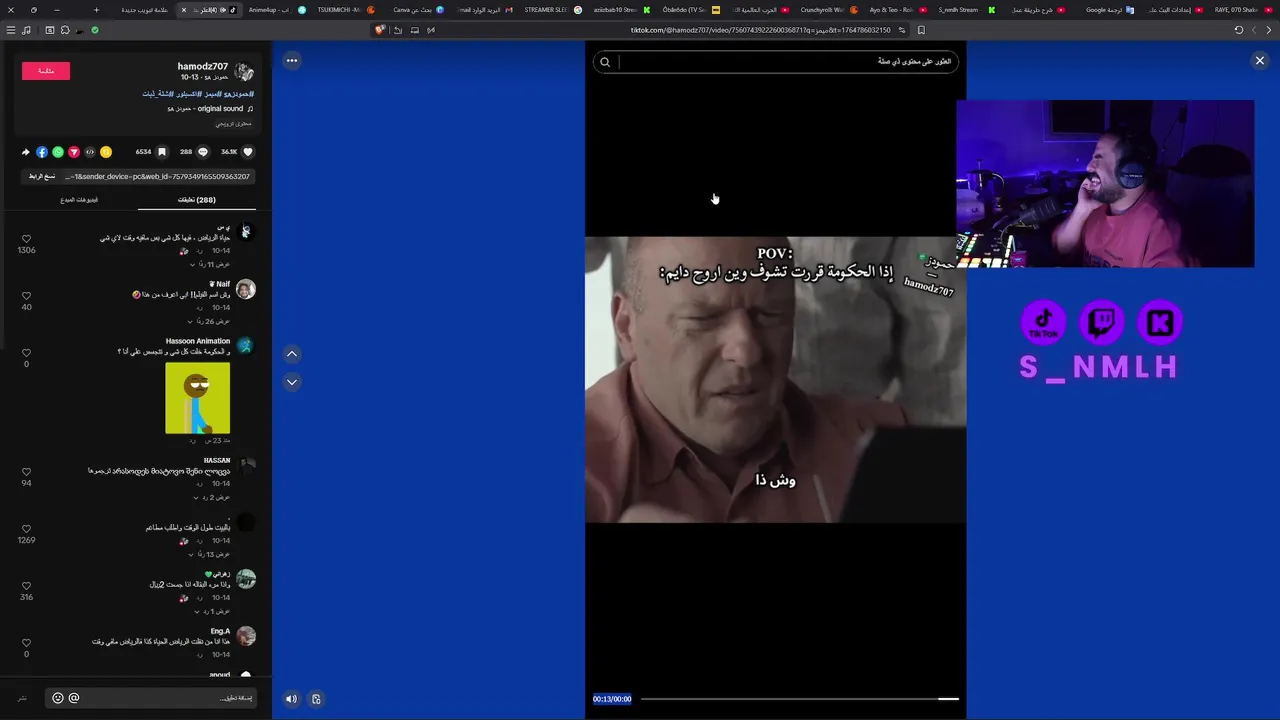This screenshot has width=1280, height=720.
Task: Like the comment with 316 likes
Action: point(26,586)
